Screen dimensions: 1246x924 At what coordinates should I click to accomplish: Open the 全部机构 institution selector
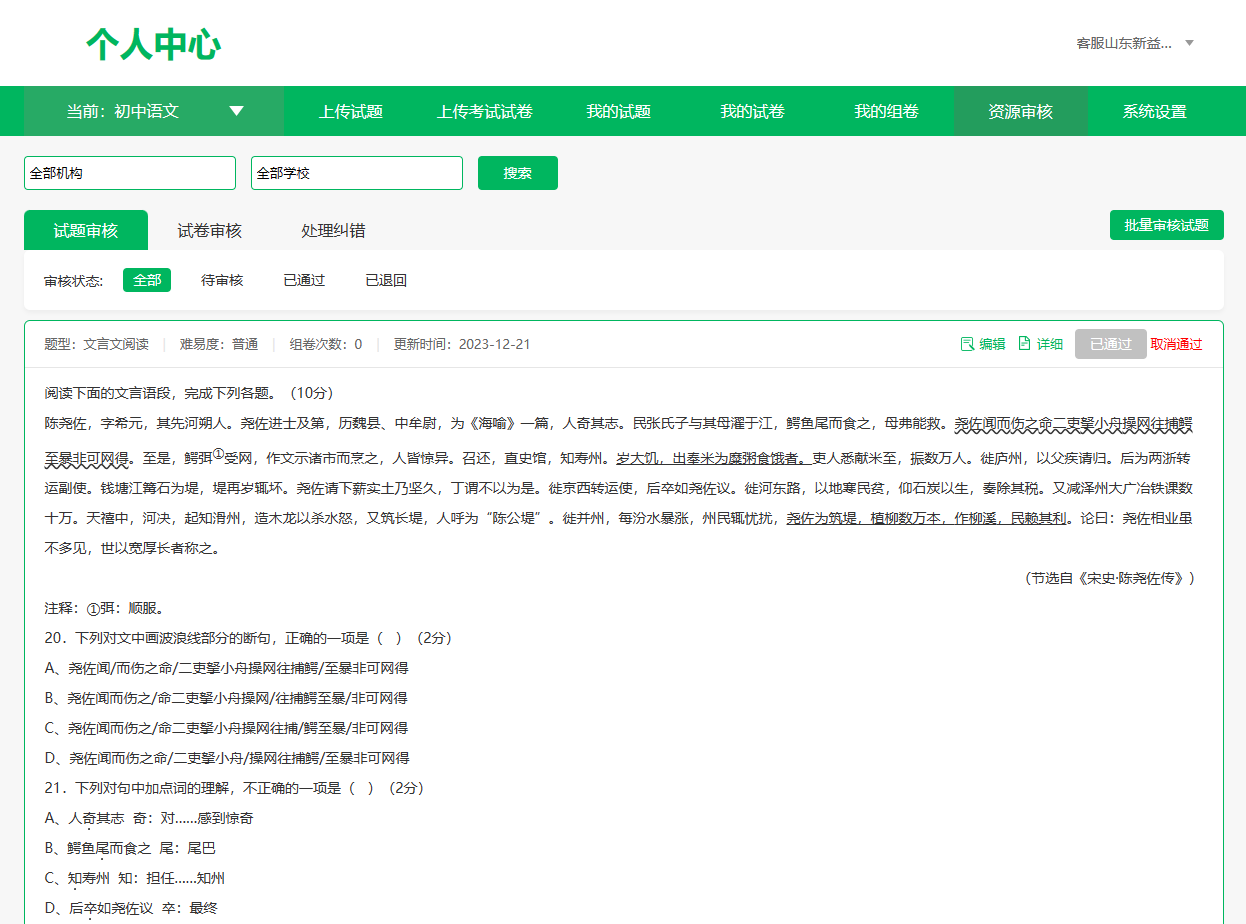(x=129, y=172)
